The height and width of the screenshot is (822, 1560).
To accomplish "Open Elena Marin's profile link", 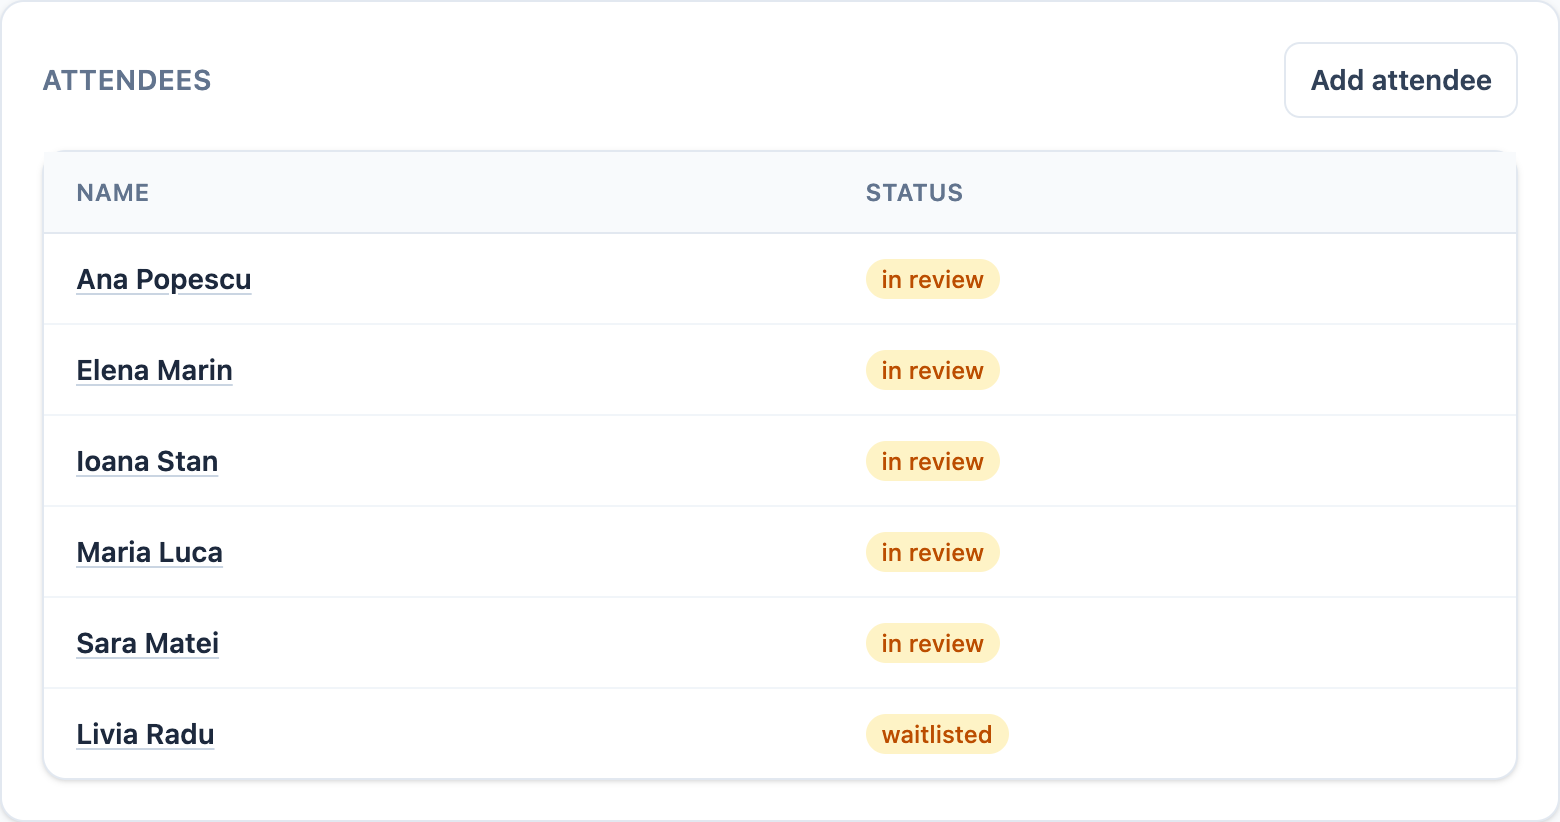I will (155, 371).
